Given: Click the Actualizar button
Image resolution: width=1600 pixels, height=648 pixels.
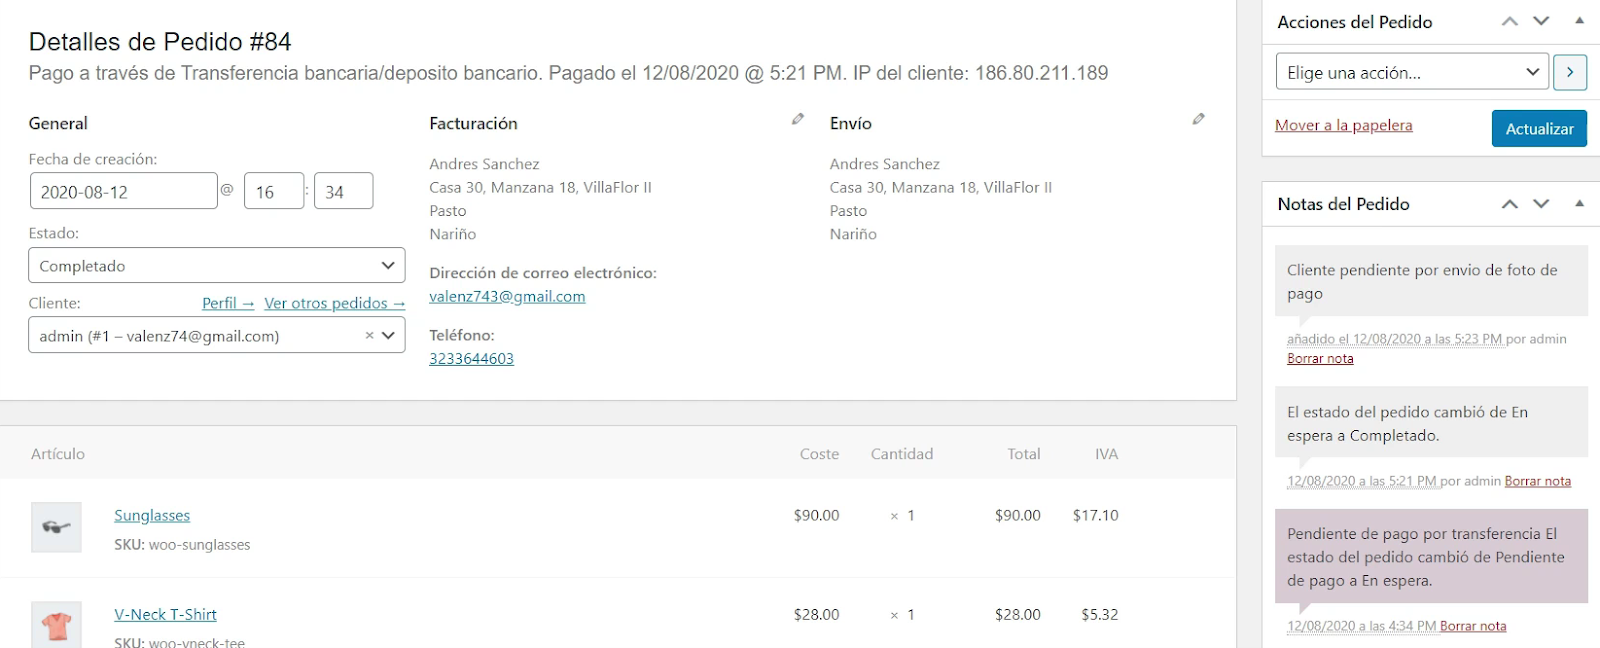Looking at the screenshot, I should click(1539, 128).
